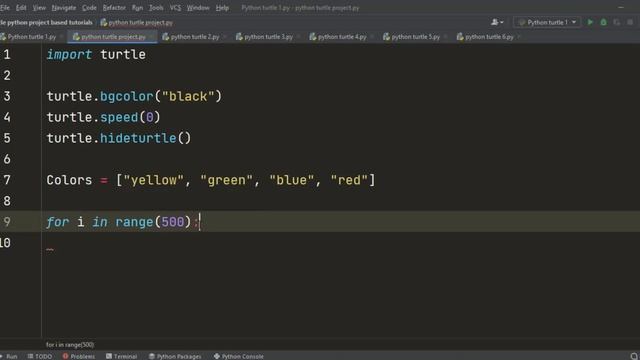Click python turtle project.py in breadcrumb bar
Image resolution: width=640 pixels, height=360 pixels.
136,22
